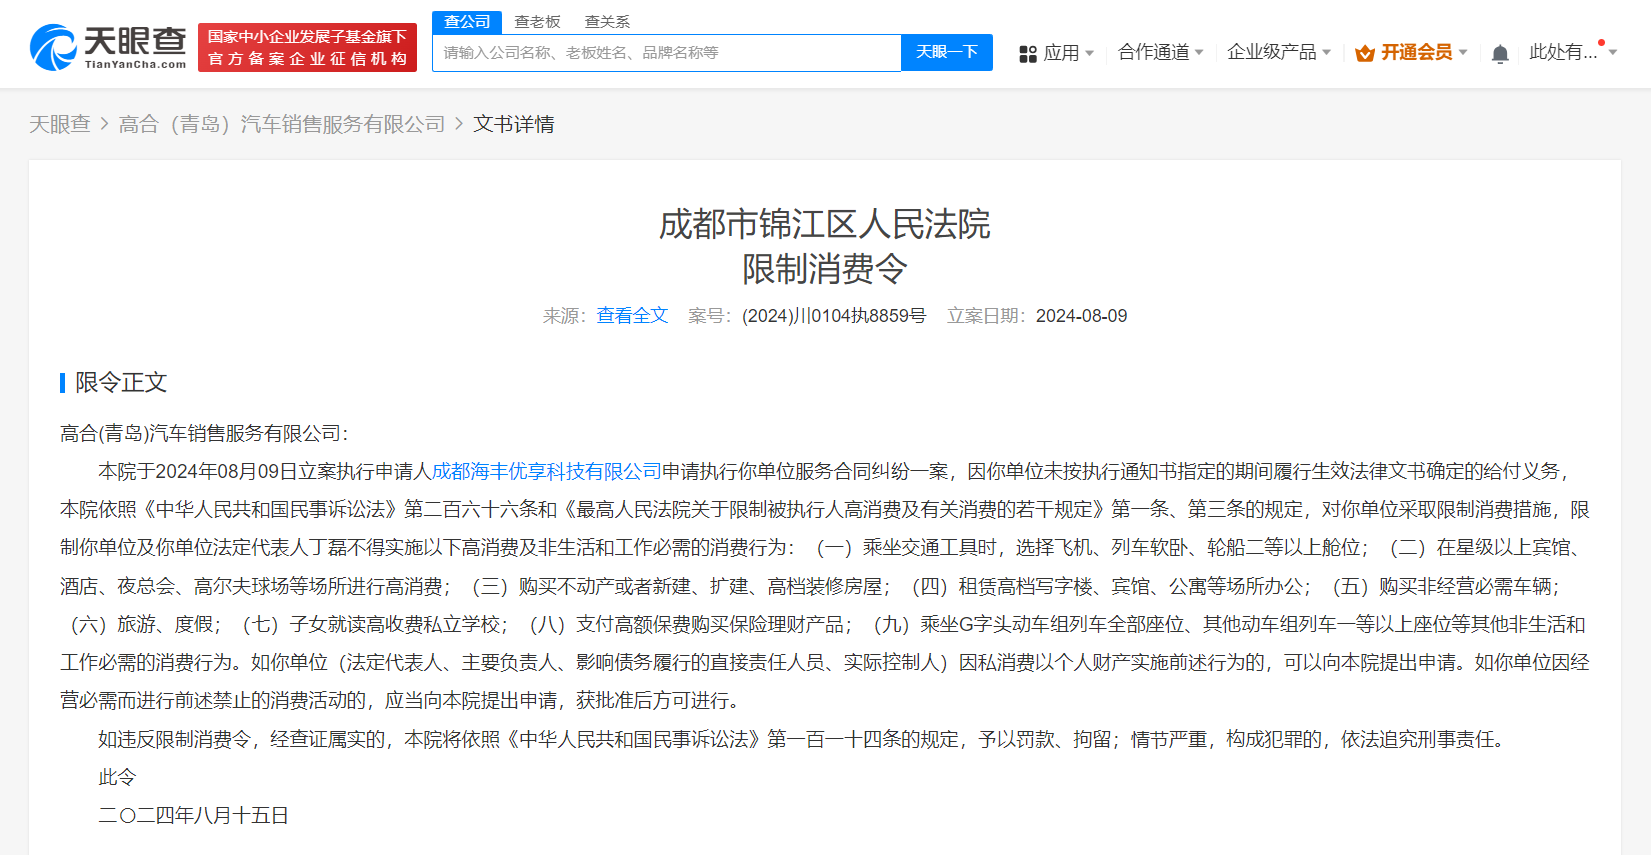Image resolution: width=1651 pixels, height=855 pixels.
Task: Click the 文书详情 breadcrumb item
Action: [513, 124]
